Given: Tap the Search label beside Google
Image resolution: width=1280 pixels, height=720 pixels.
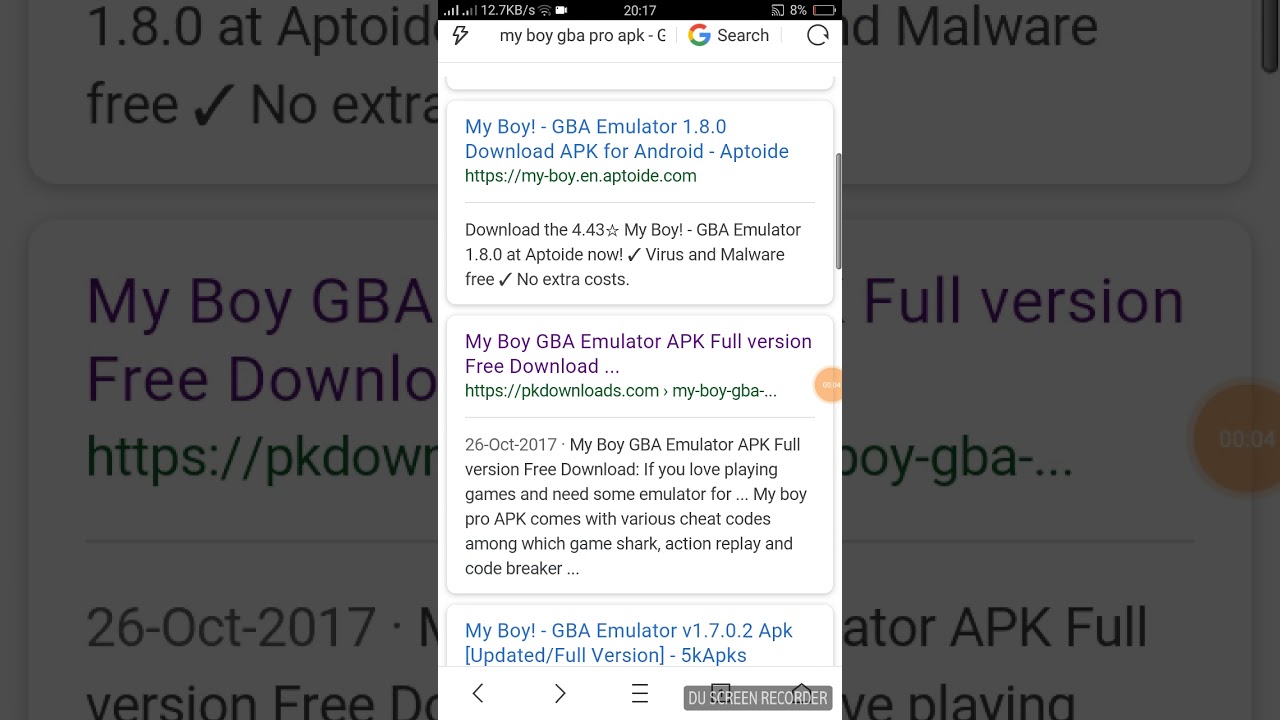Looking at the screenshot, I should (x=743, y=36).
